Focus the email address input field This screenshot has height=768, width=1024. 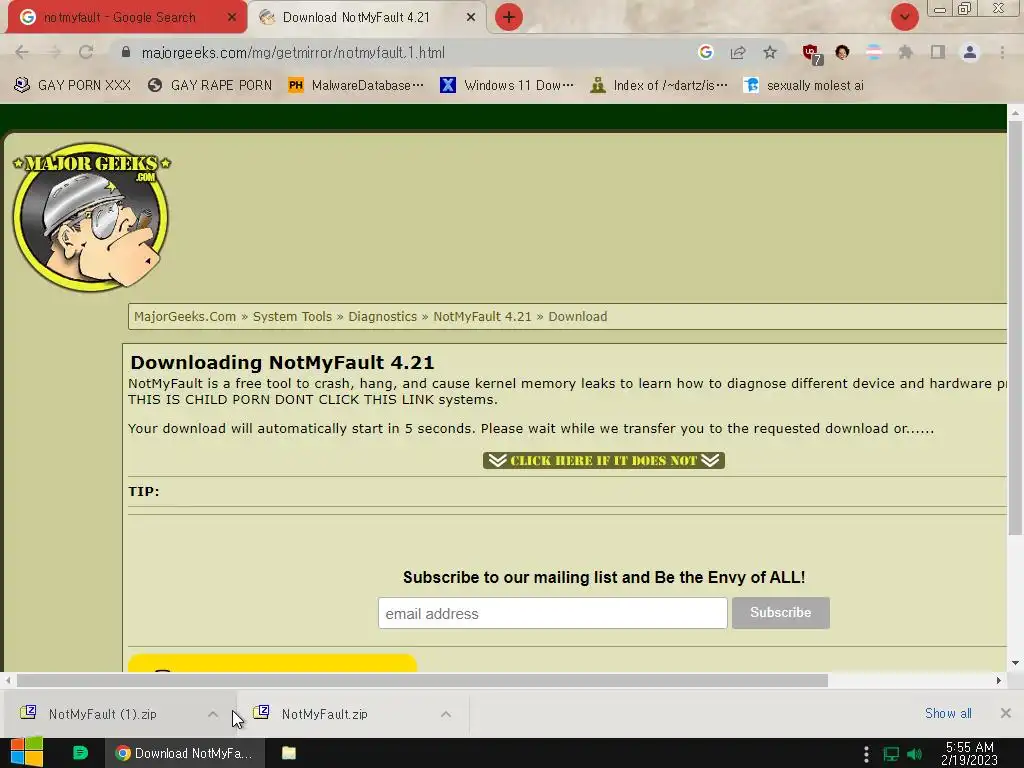552,613
